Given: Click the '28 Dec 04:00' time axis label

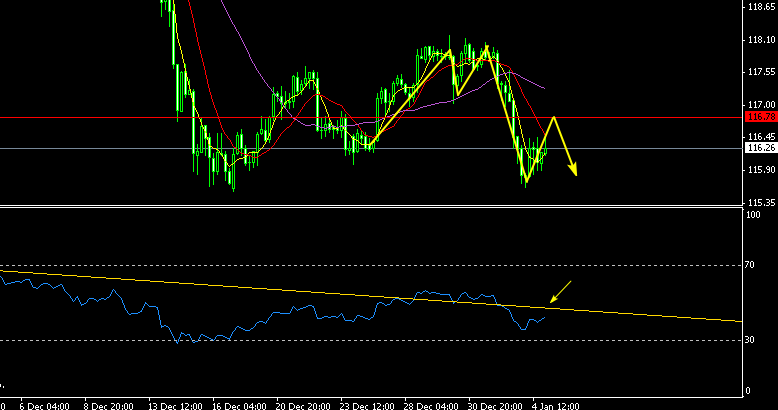Looking at the screenshot, I should (x=431, y=406).
